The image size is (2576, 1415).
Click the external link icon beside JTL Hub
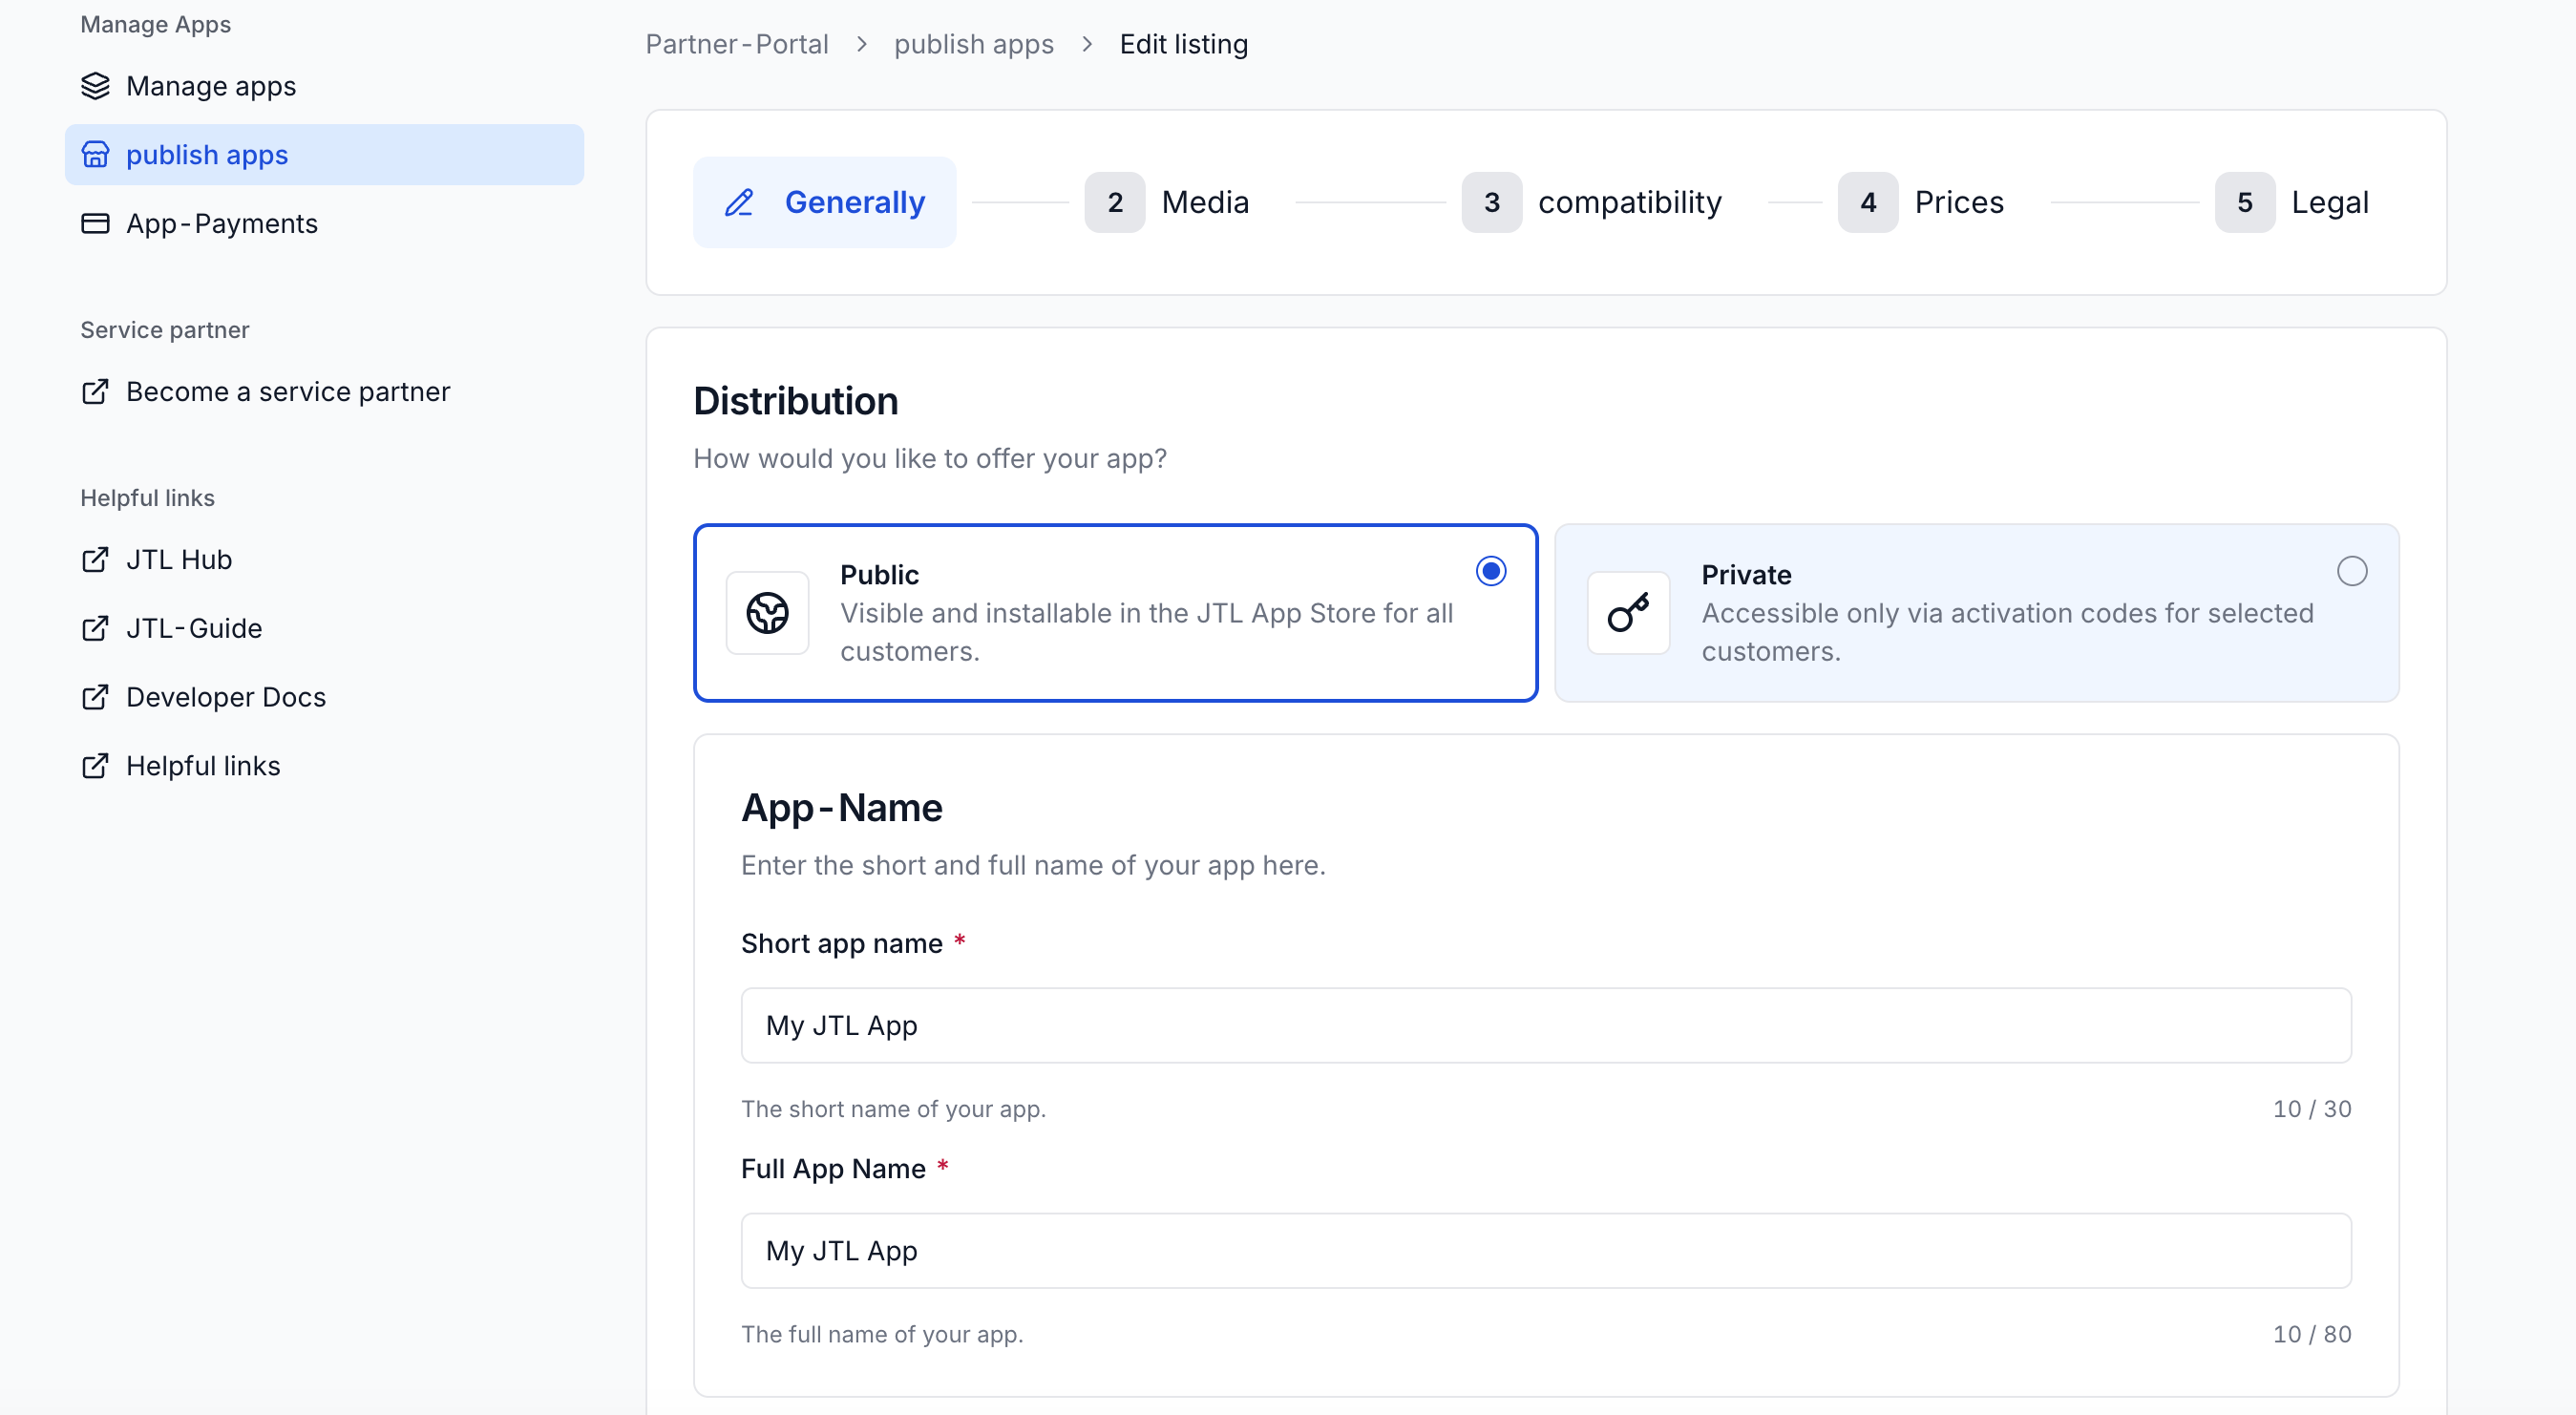tap(95, 560)
